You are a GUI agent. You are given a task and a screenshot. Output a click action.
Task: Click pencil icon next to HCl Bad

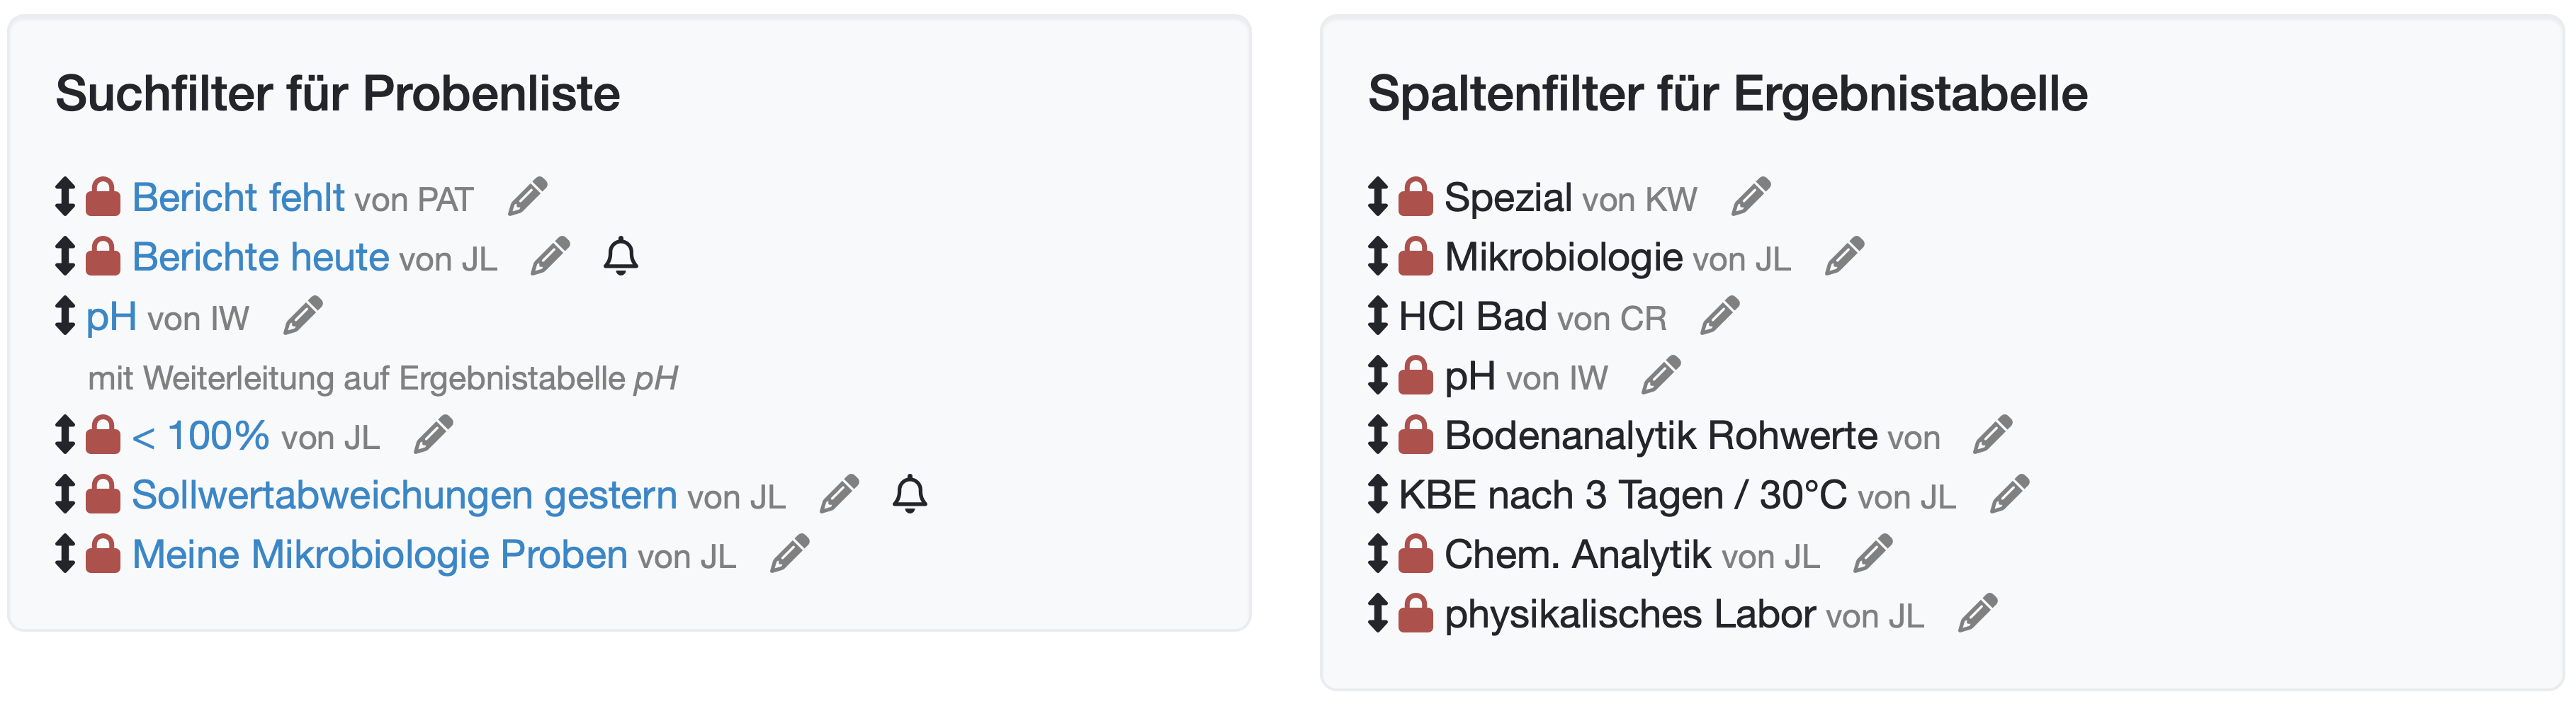click(1720, 316)
